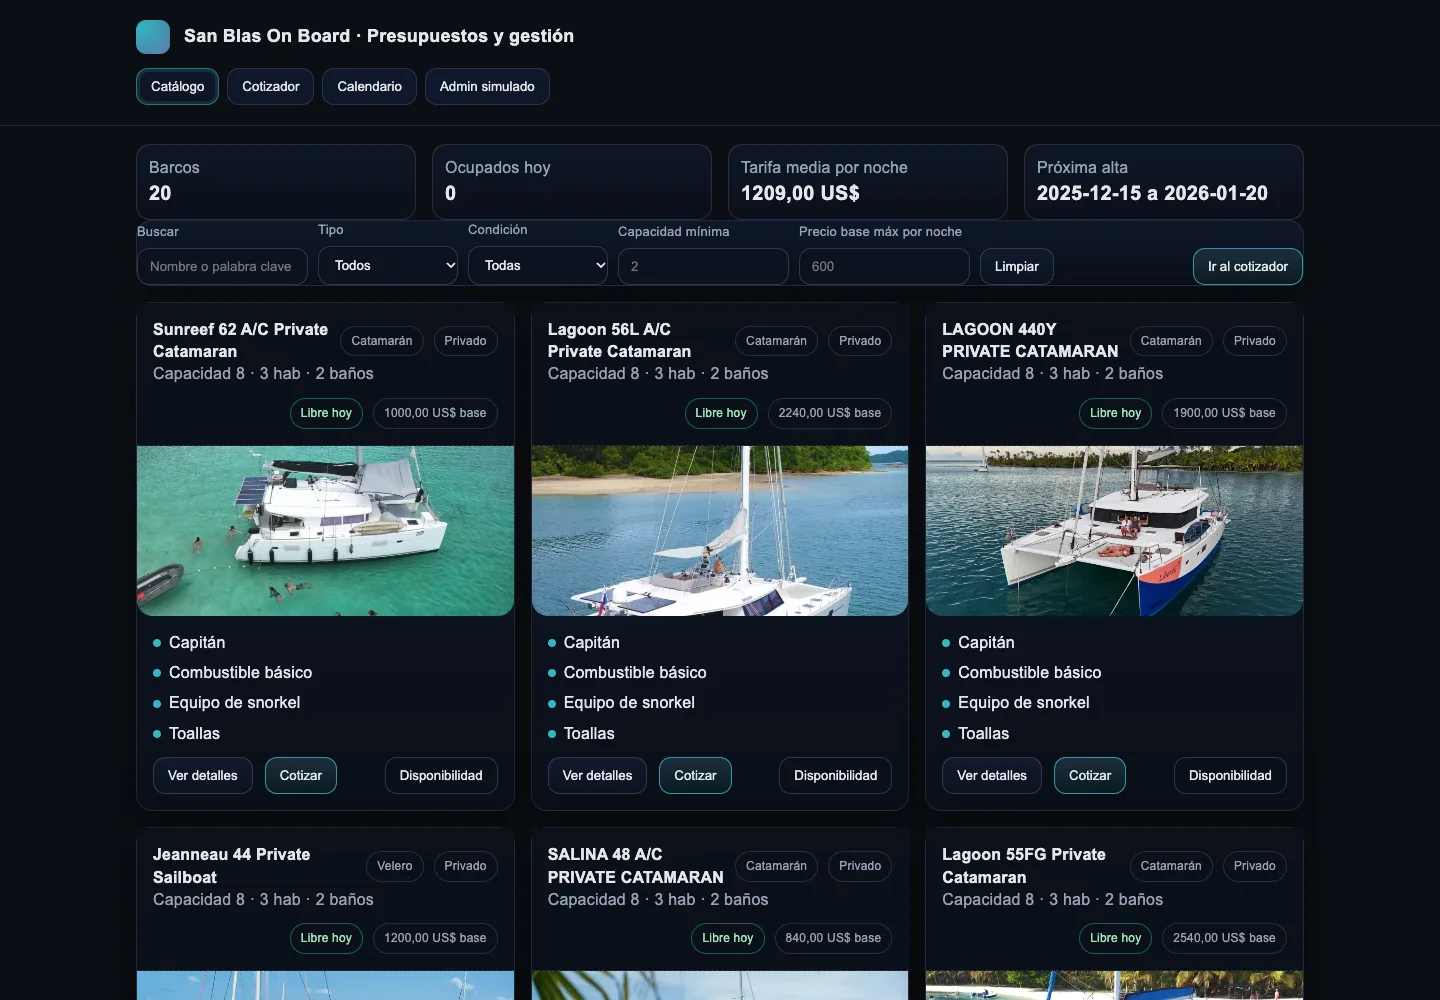Click the Libre hoy badge on LAGOON 440Y
This screenshot has height=1000, width=1440.
coord(1115,413)
